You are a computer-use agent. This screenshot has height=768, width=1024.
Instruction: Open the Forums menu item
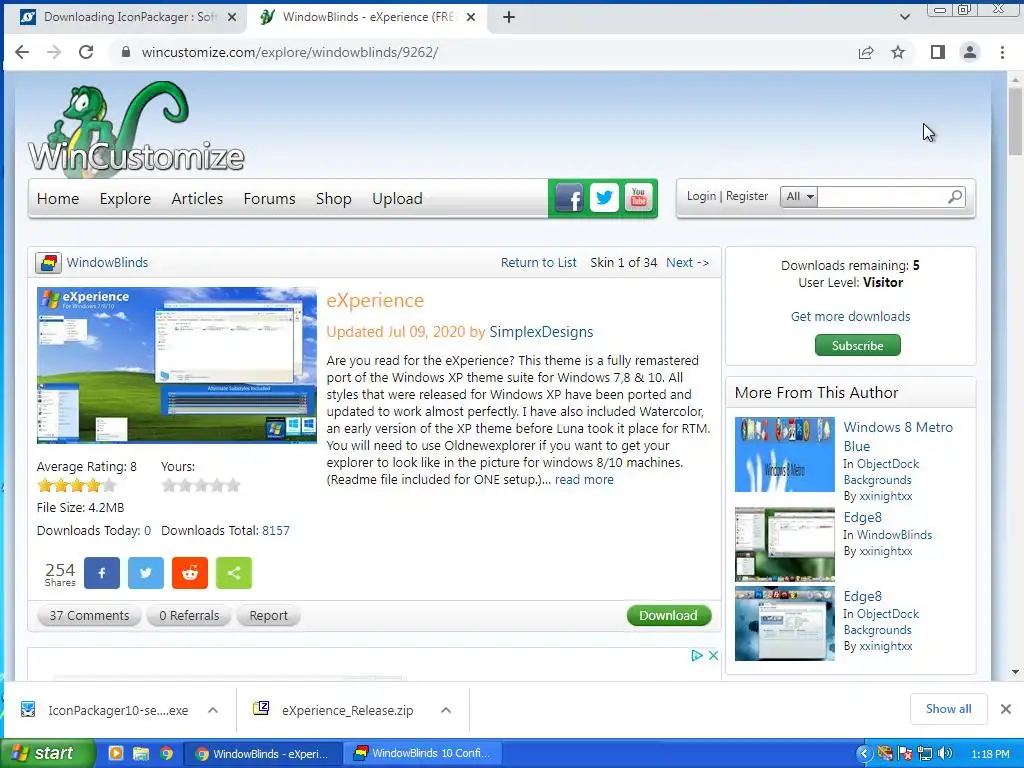click(x=270, y=199)
